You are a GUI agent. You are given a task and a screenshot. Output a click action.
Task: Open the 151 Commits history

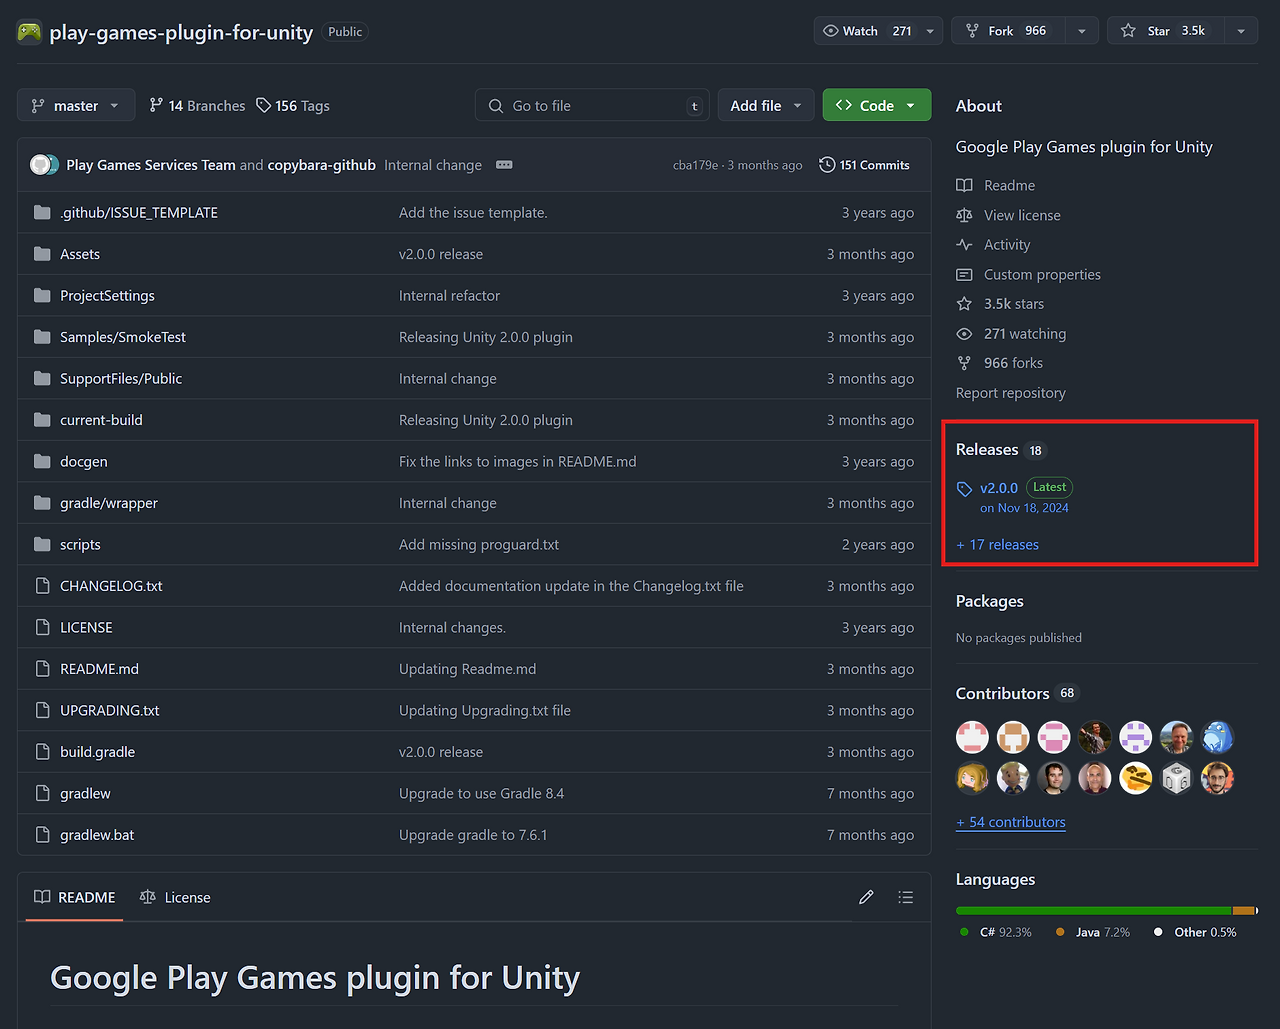(864, 165)
